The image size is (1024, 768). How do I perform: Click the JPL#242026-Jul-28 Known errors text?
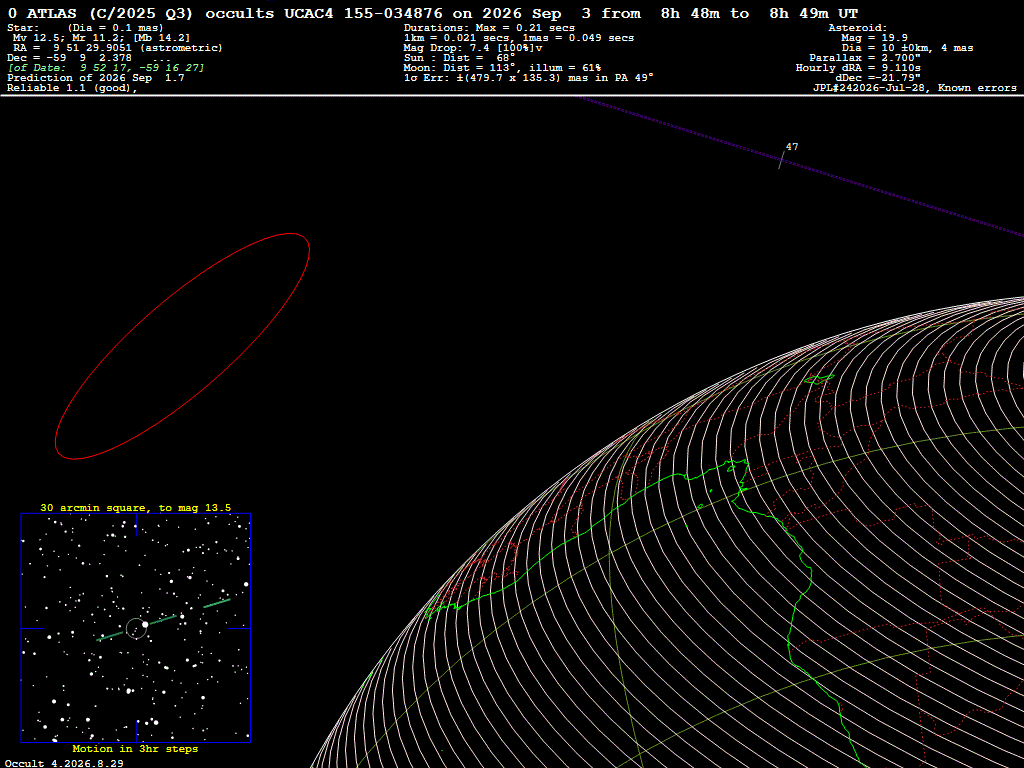914,88
